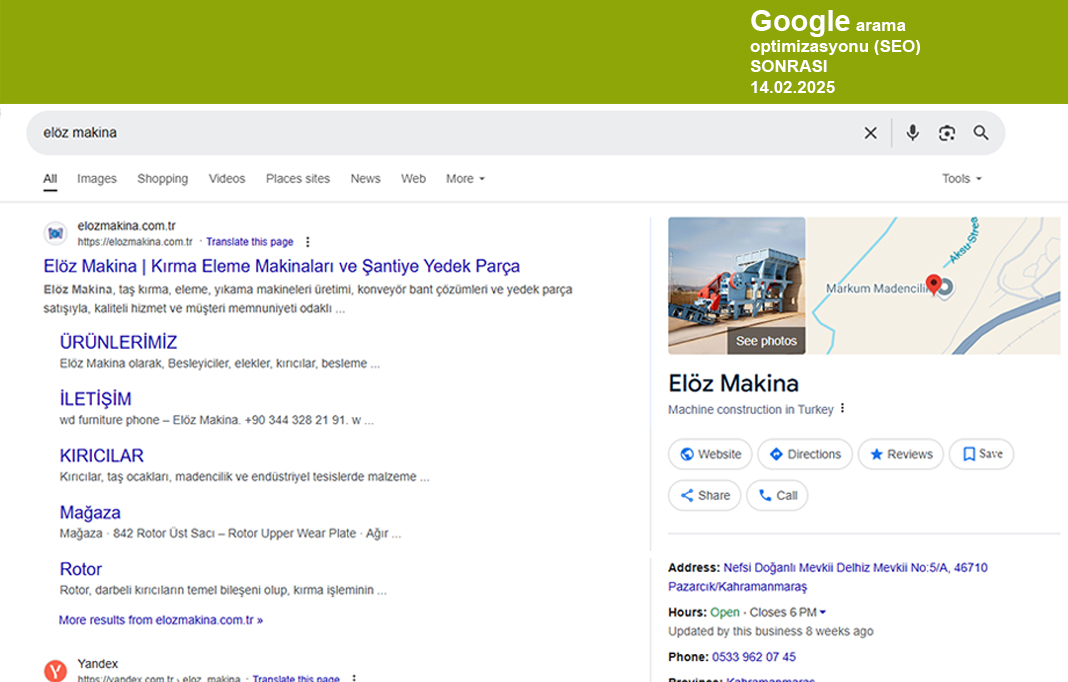The image size is (1068, 682).
Task: Click the Elöz Makina business title heading
Action: tap(734, 384)
